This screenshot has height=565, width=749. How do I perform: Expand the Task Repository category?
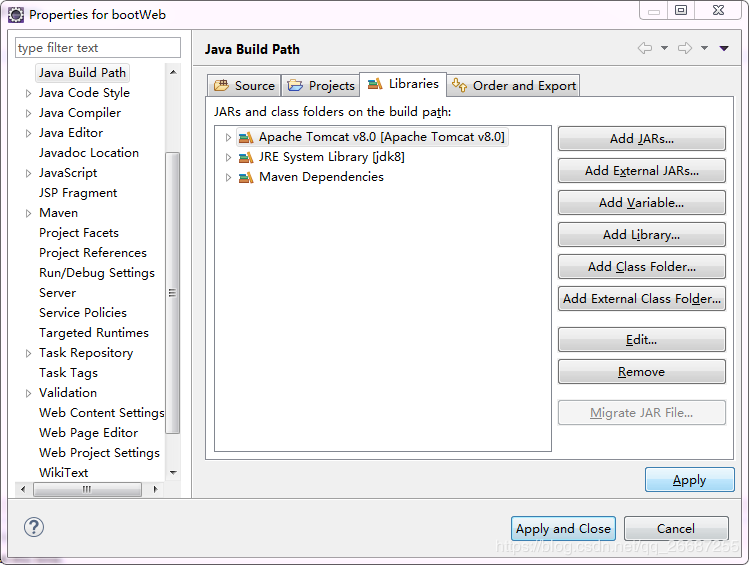coord(28,353)
